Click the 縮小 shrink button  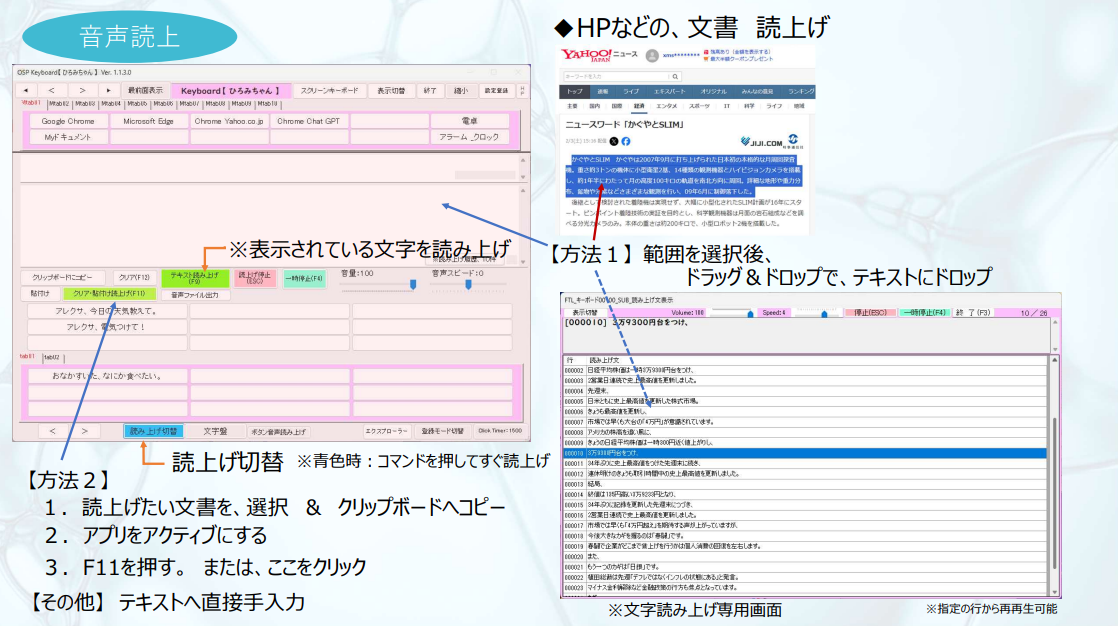[x=461, y=91]
